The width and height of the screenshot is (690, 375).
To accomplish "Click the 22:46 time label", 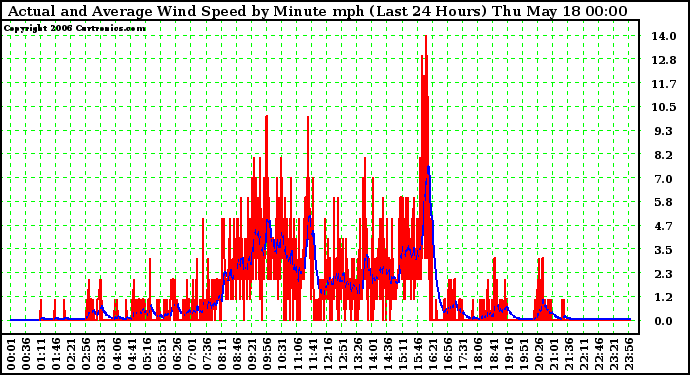I will (599, 354).
